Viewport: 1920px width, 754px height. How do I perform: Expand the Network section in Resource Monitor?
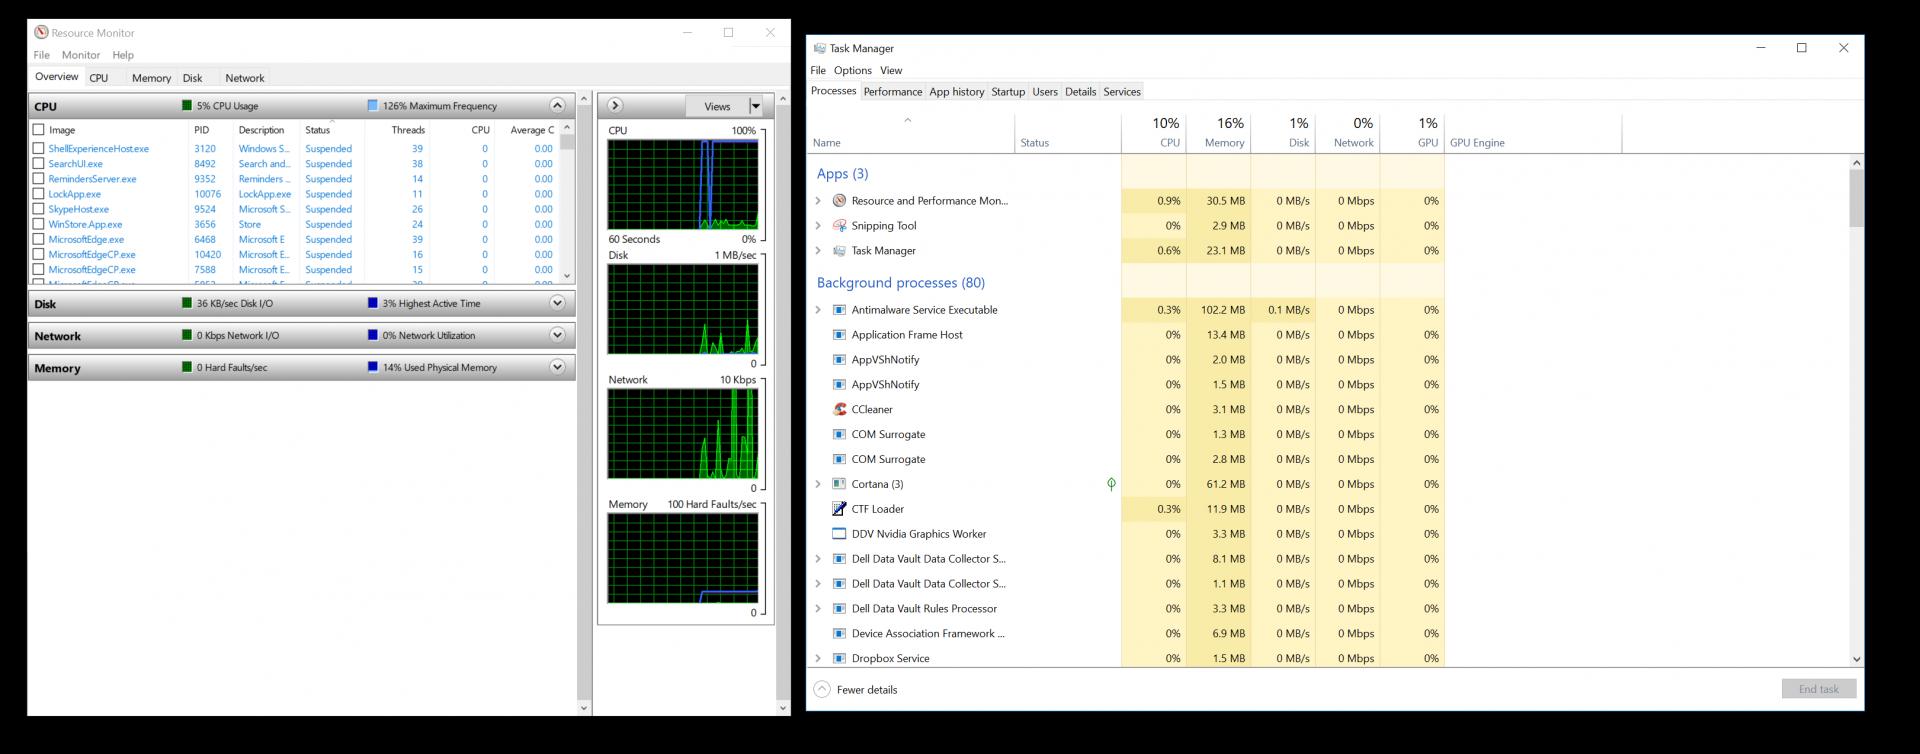pyautogui.click(x=557, y=335)
